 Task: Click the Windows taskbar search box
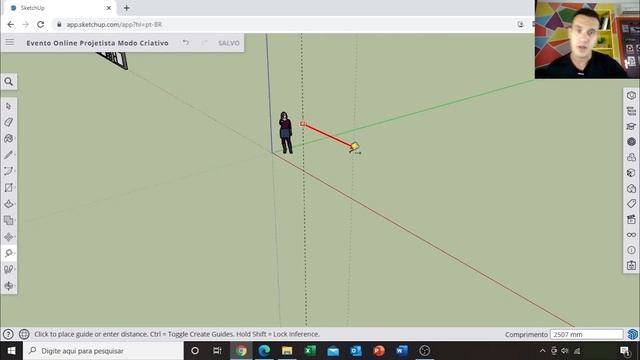[x=103, y=351]
